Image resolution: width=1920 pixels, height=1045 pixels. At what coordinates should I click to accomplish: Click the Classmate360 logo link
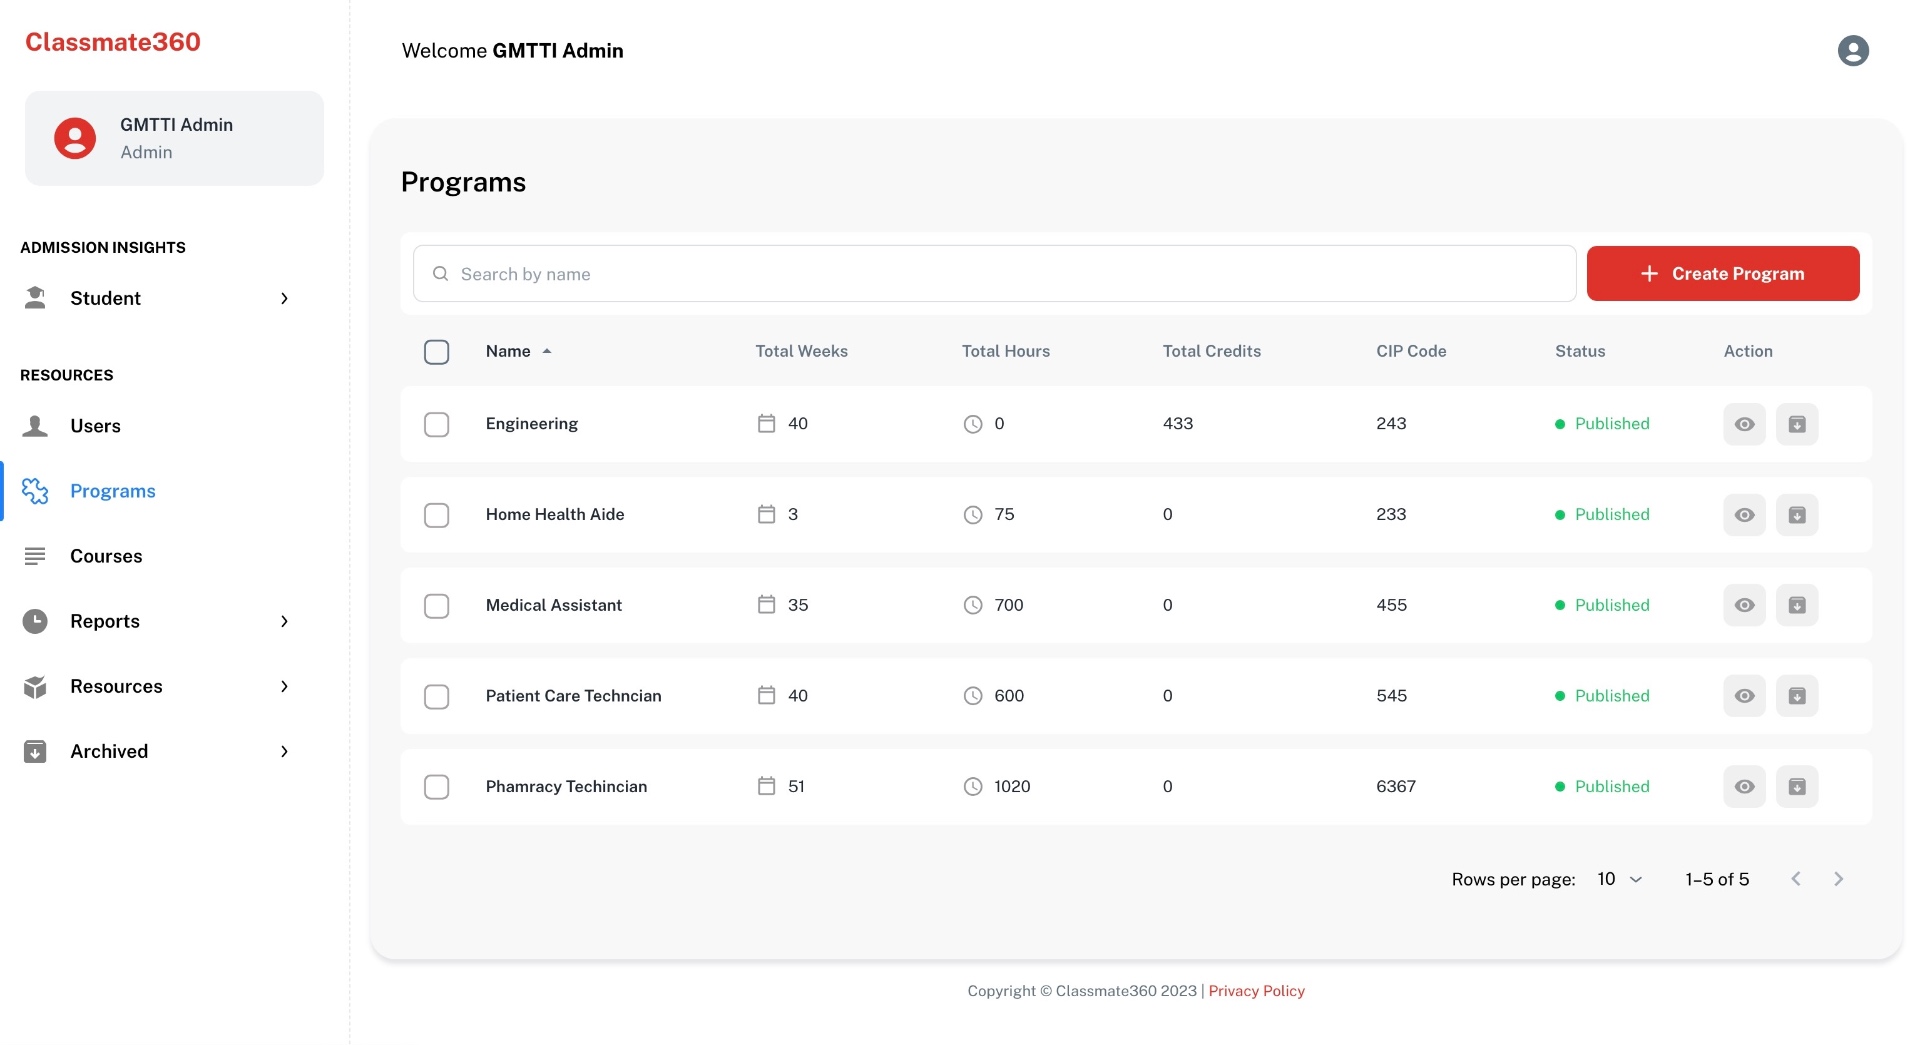(x=113, y=42)
